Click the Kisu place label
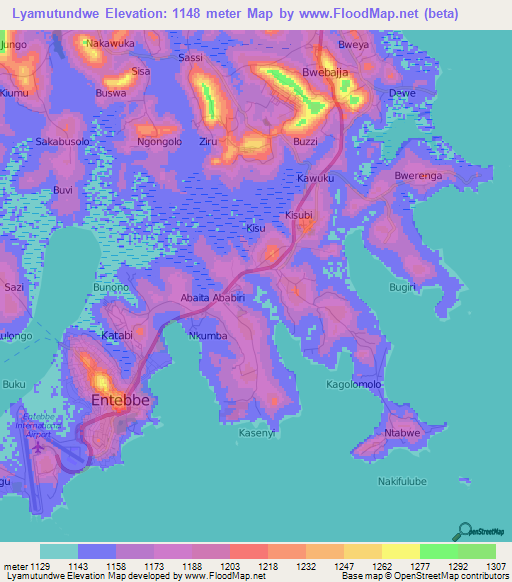This screenshot has width=512, height=582. [x=256, y=228]
